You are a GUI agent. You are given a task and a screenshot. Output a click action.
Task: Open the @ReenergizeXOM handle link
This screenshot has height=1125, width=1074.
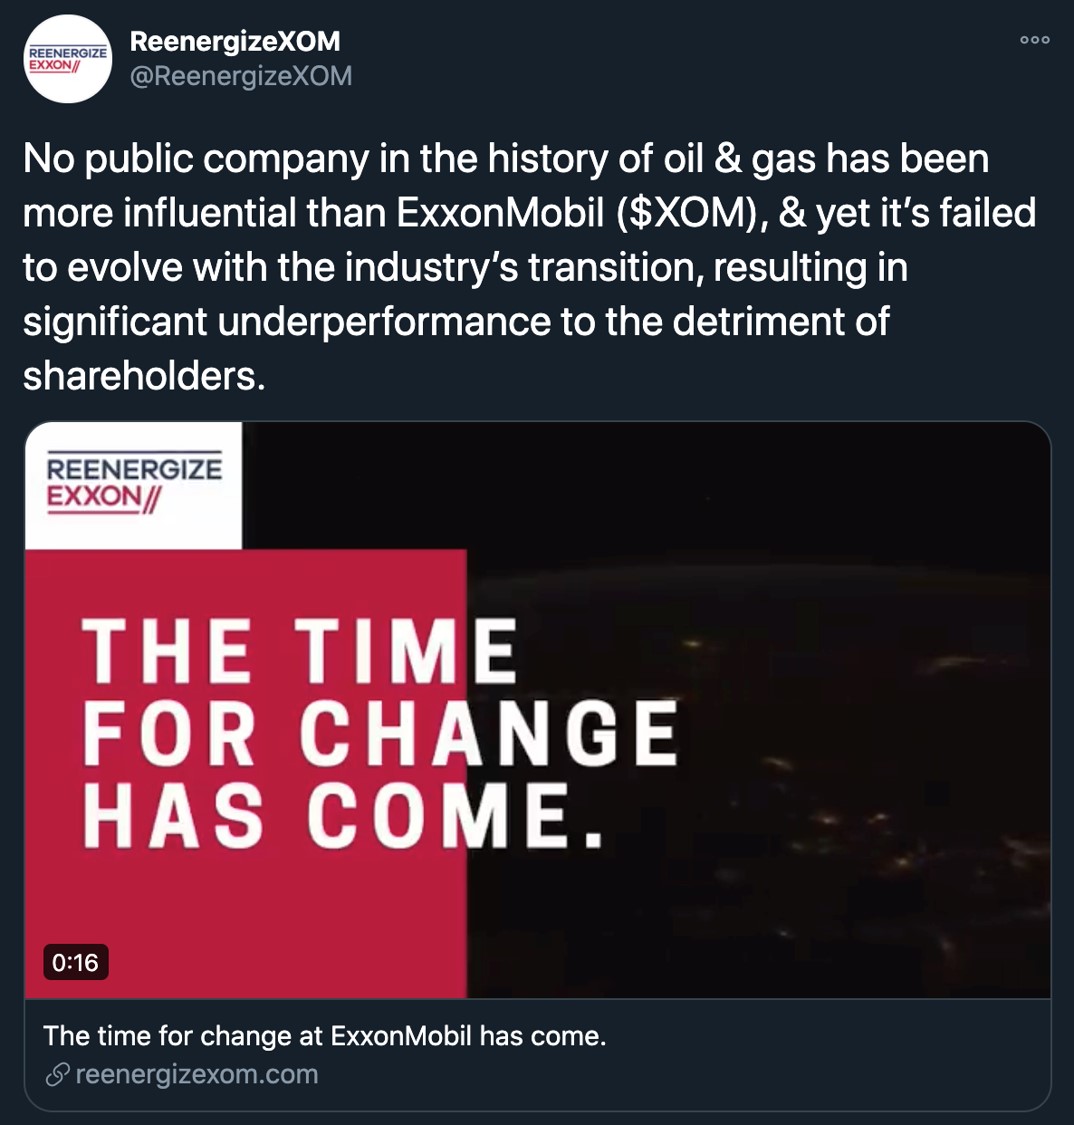pyautogui.click(x=241, y=76)
